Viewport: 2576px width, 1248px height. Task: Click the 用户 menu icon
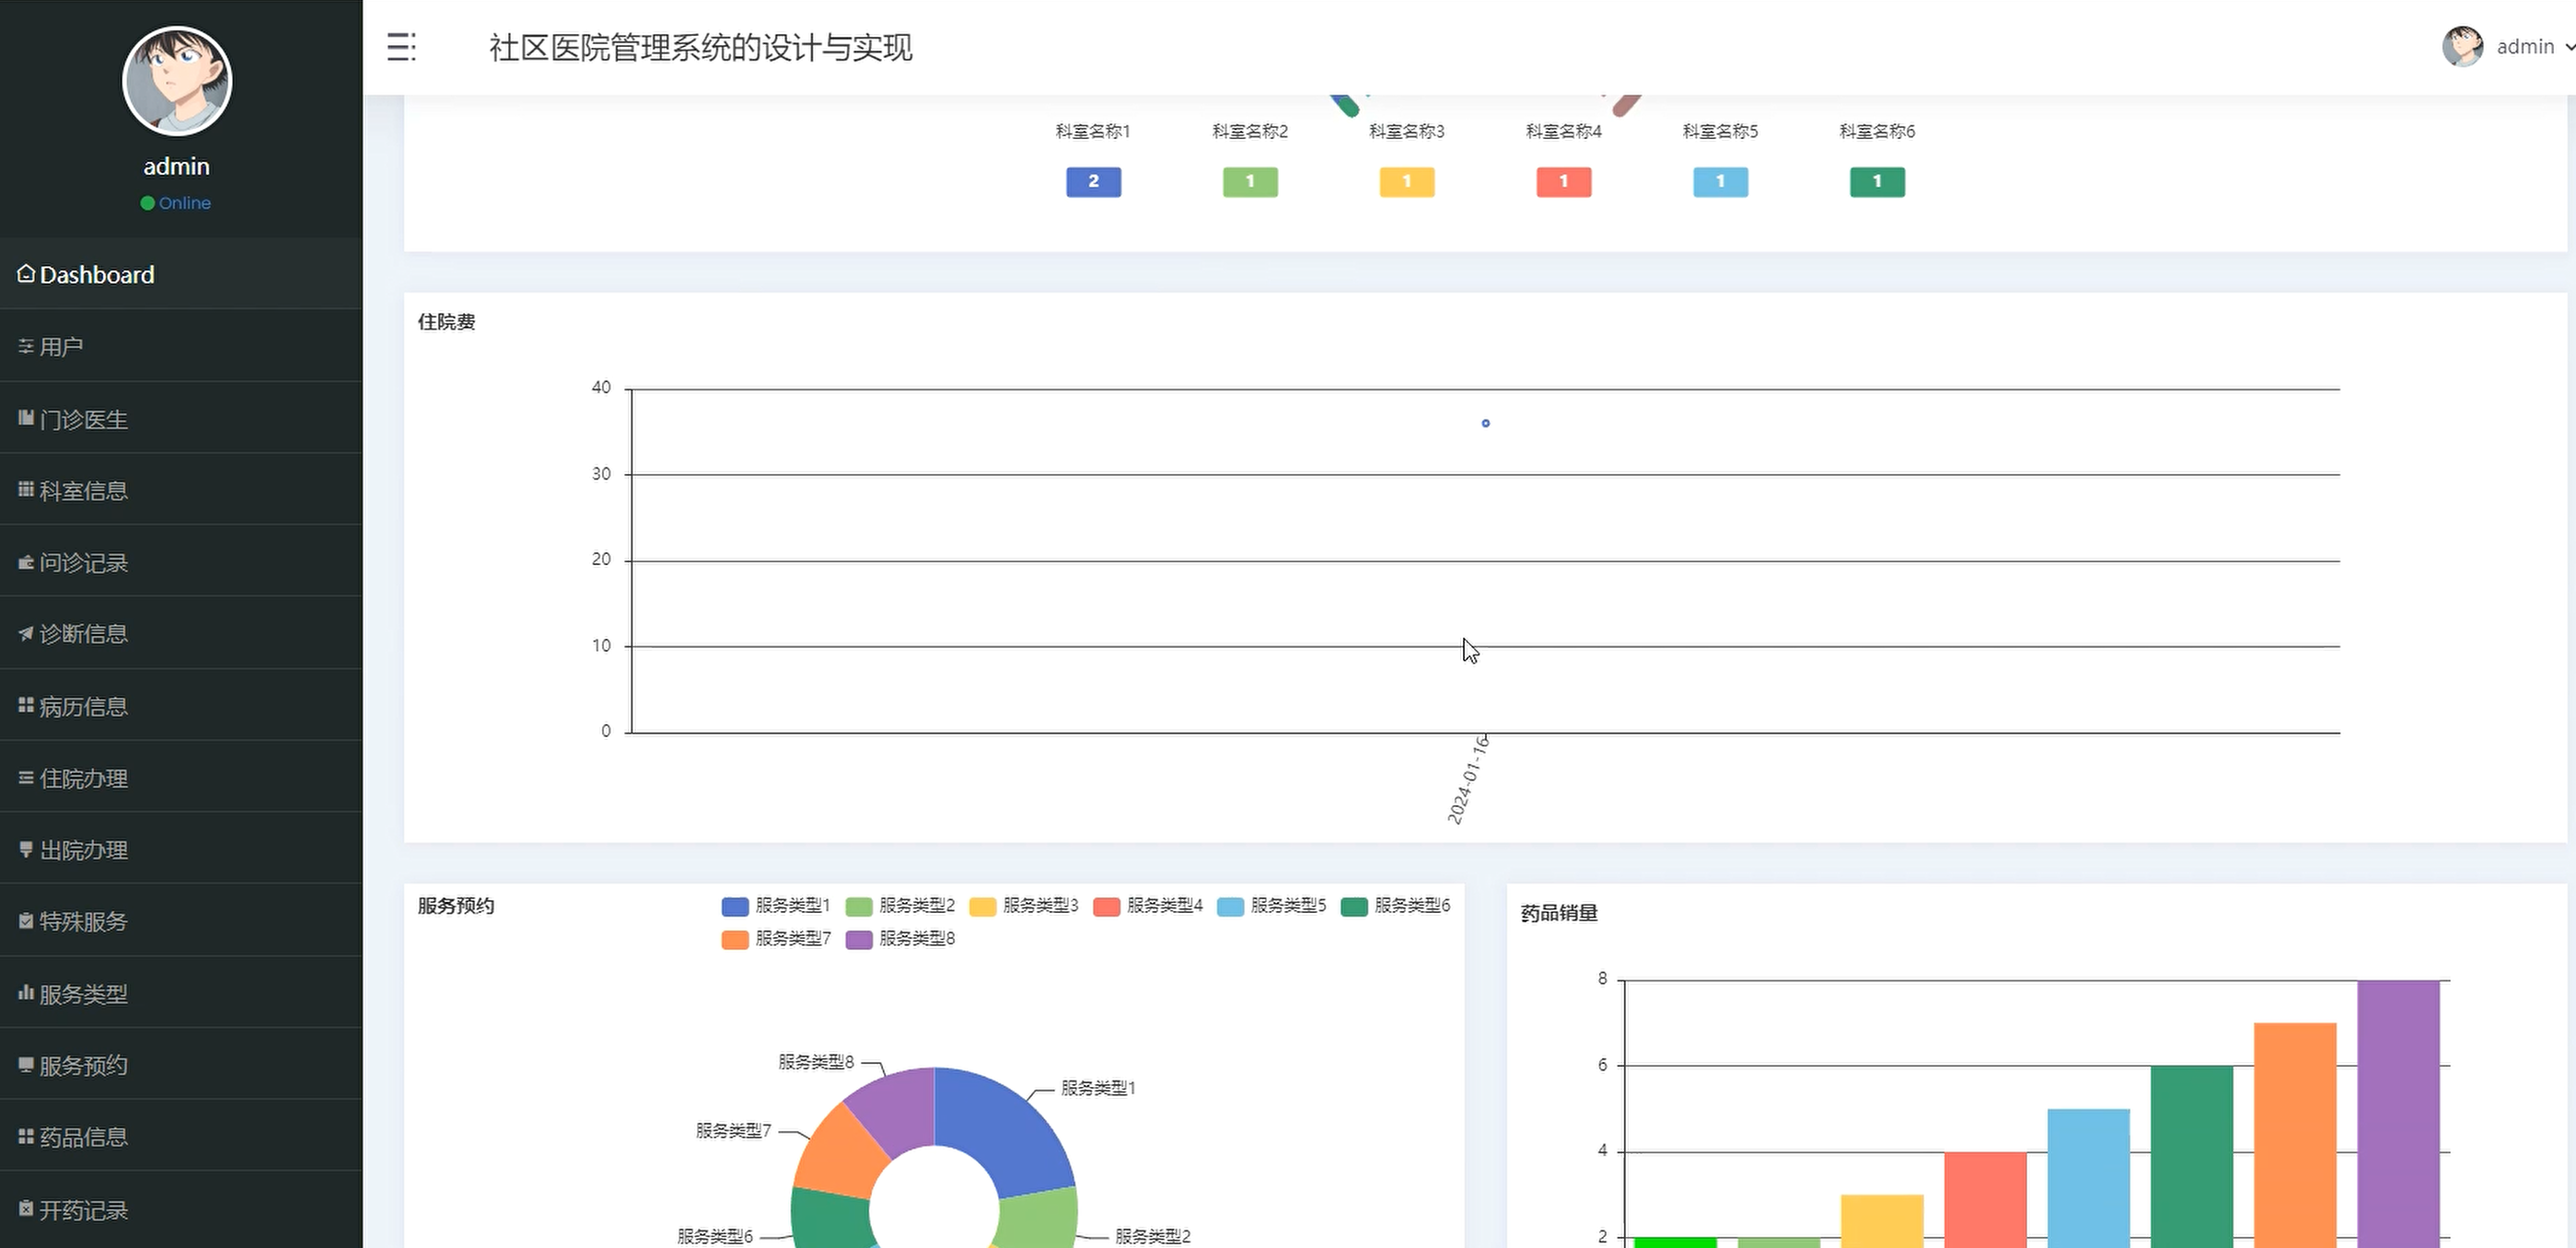tap(26, 346)
